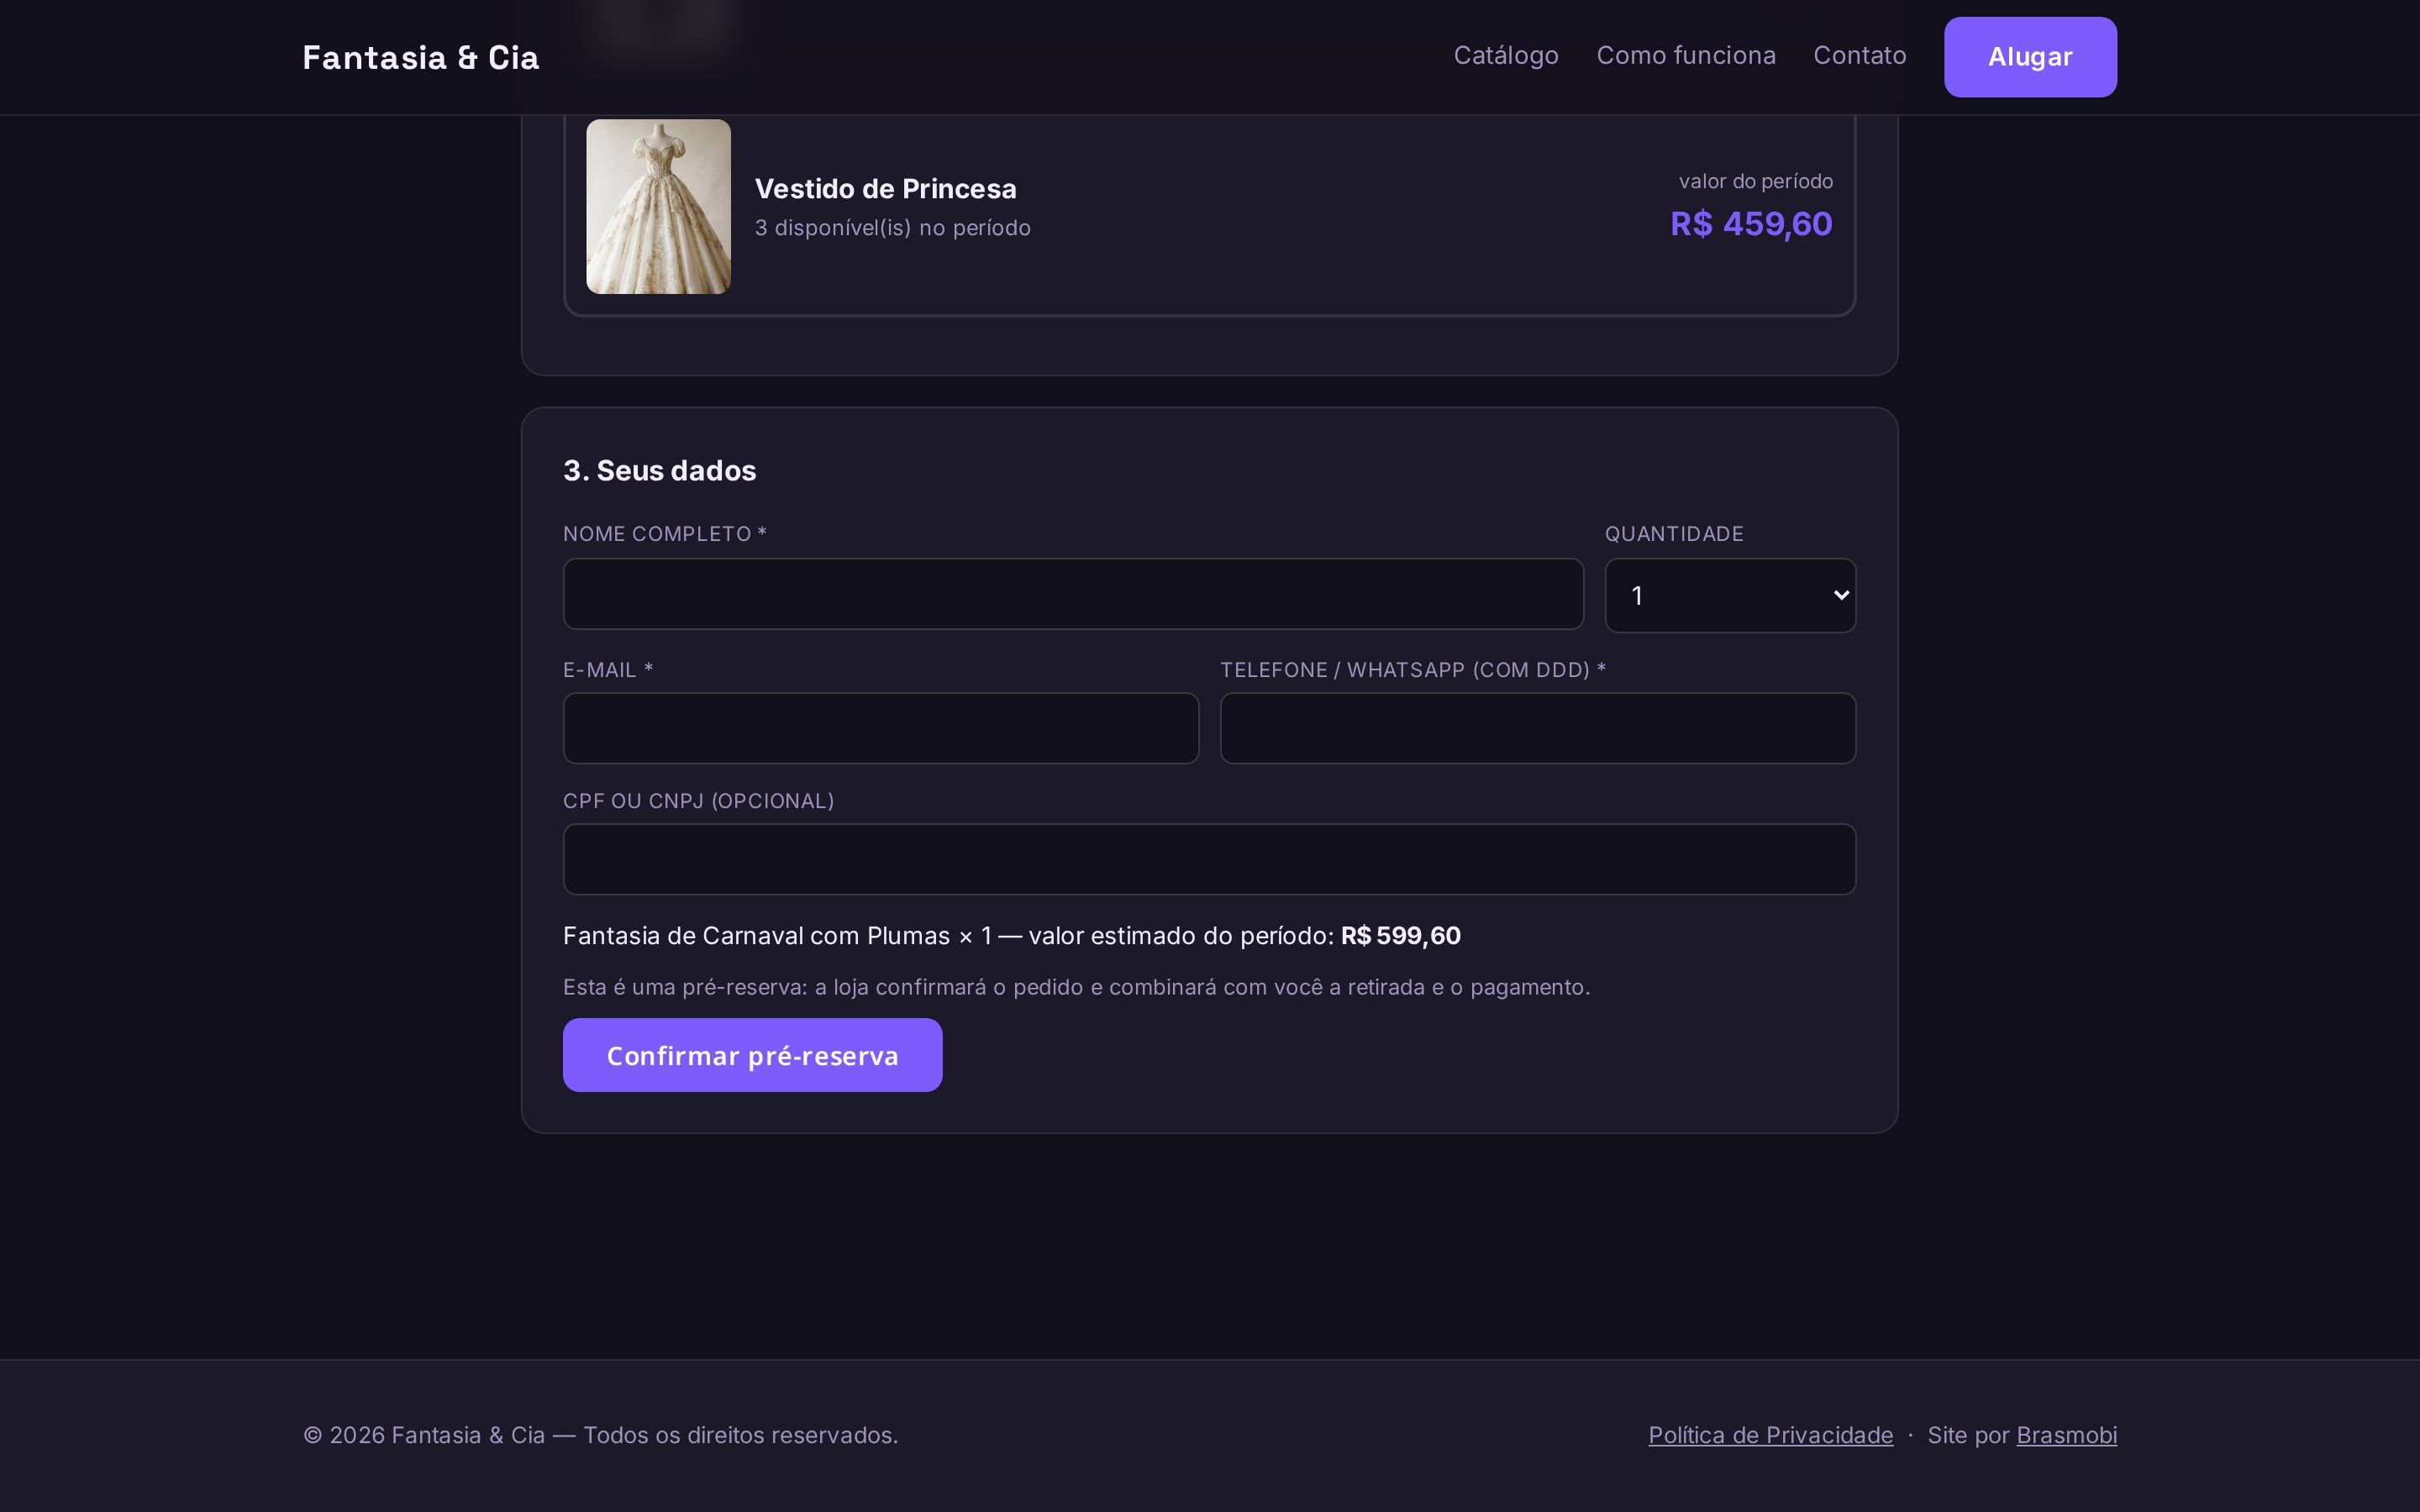Image resolution: width=2420 pixels, height=1512 pixels.
Task: Focus the Telefone / WhatsApp field
Action: click(1538, 728)
